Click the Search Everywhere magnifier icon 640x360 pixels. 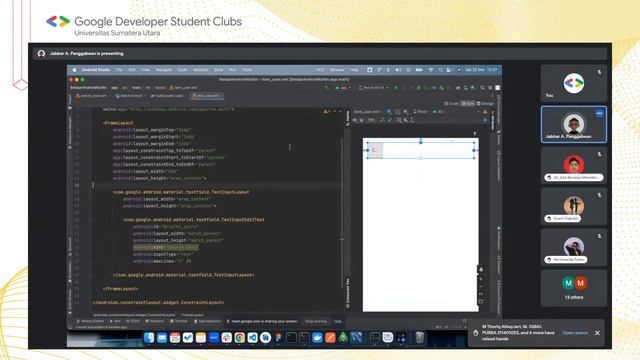(482, 88)
